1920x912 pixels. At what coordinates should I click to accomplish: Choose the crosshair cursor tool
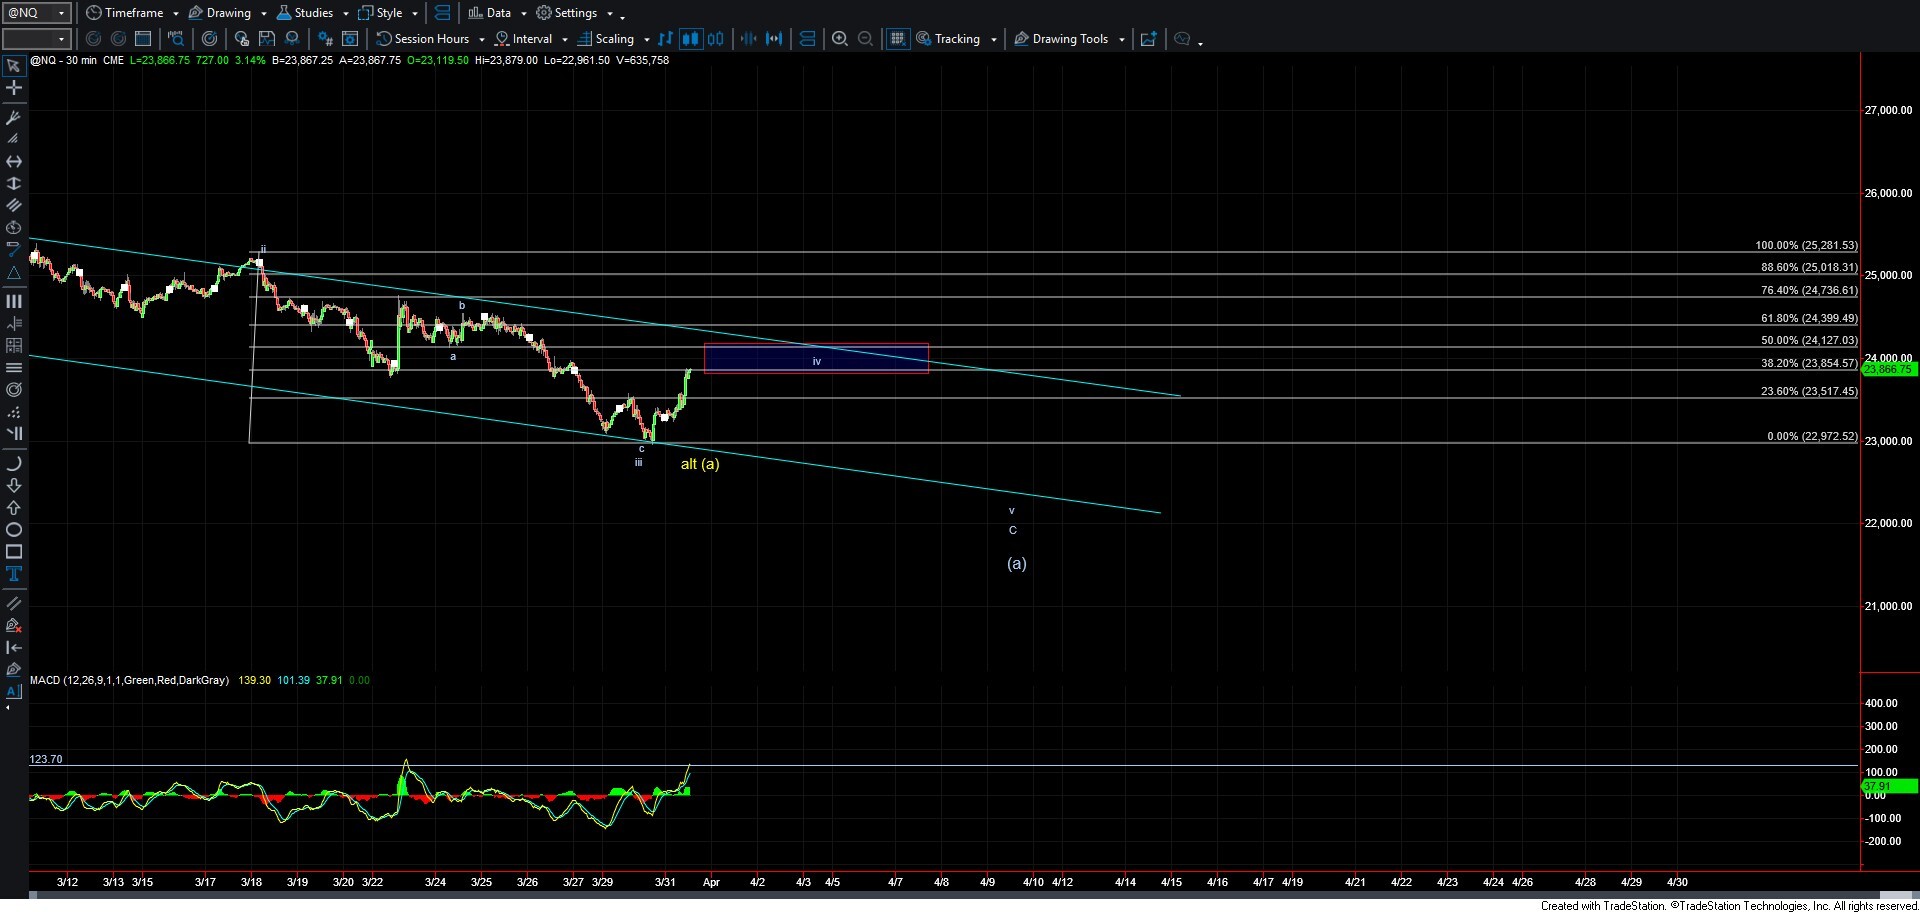point(14,88)
